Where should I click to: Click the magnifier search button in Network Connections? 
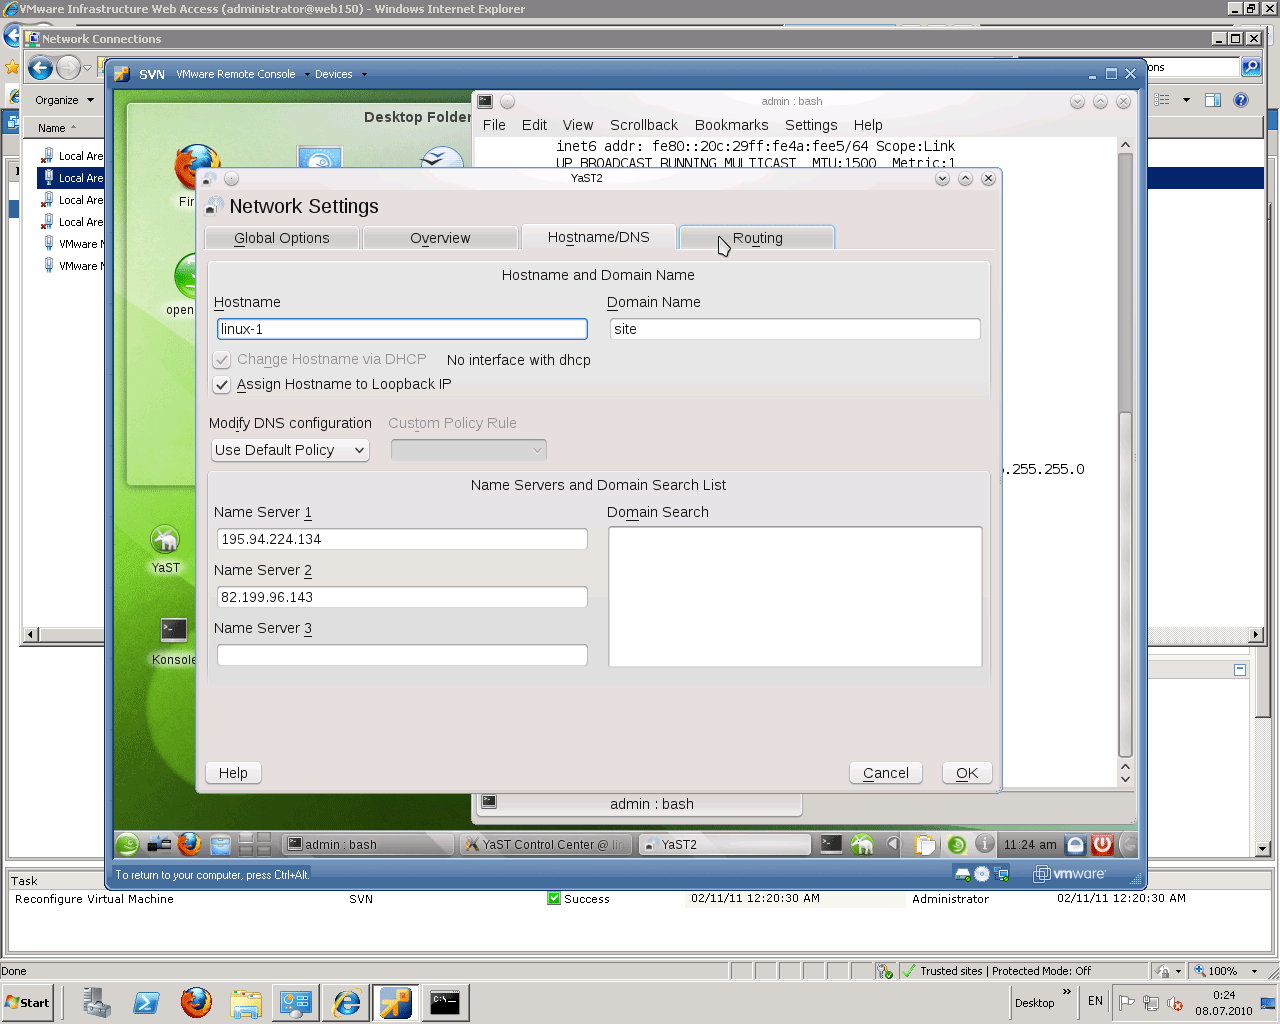1251,67
